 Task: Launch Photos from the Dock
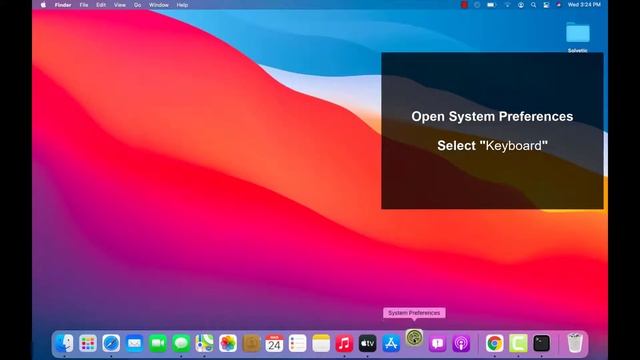pyautogui.click(x=228, y=343)
